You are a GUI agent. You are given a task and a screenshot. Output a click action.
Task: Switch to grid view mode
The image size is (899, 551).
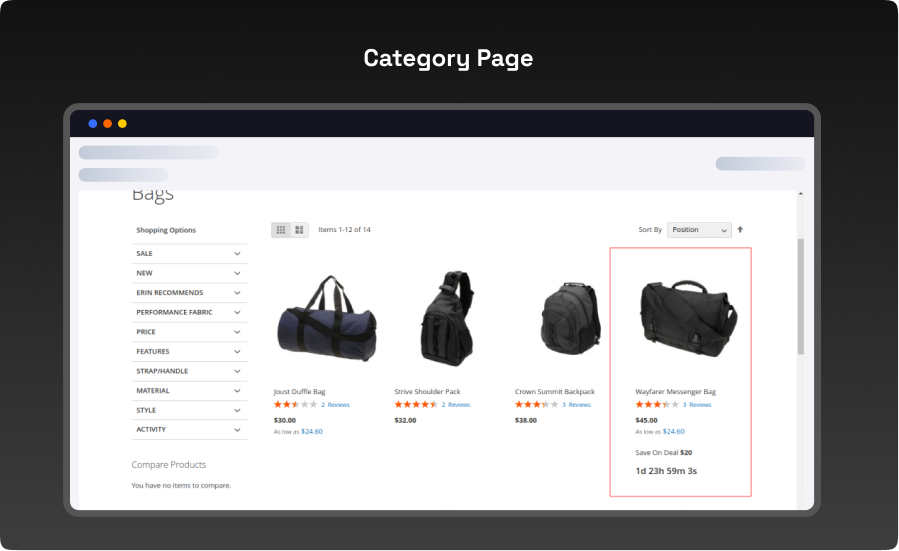click(281, 230)
